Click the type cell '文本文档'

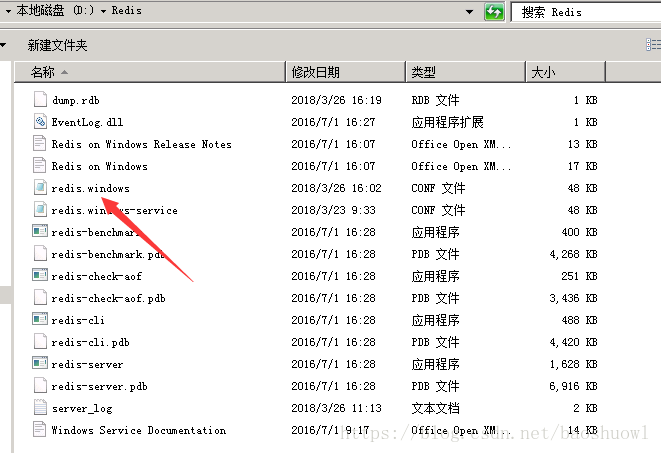tap(435, 408)
